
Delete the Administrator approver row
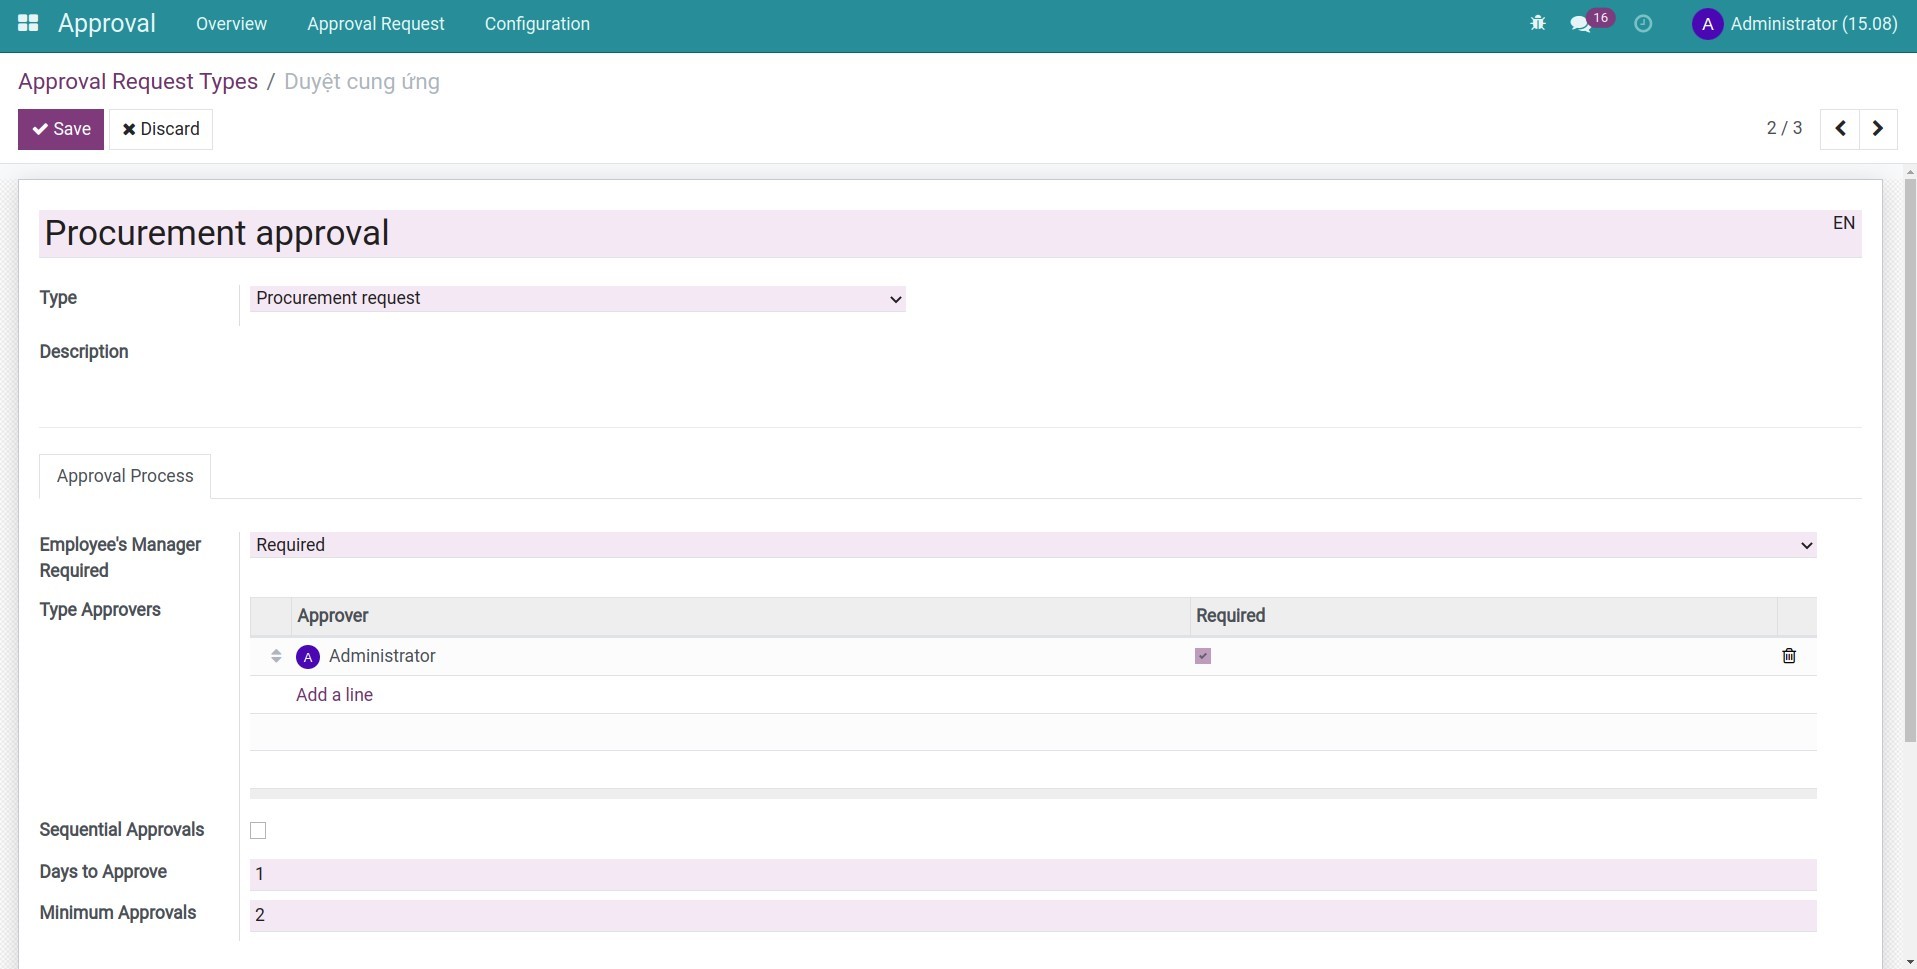(x=1789, y=656)
